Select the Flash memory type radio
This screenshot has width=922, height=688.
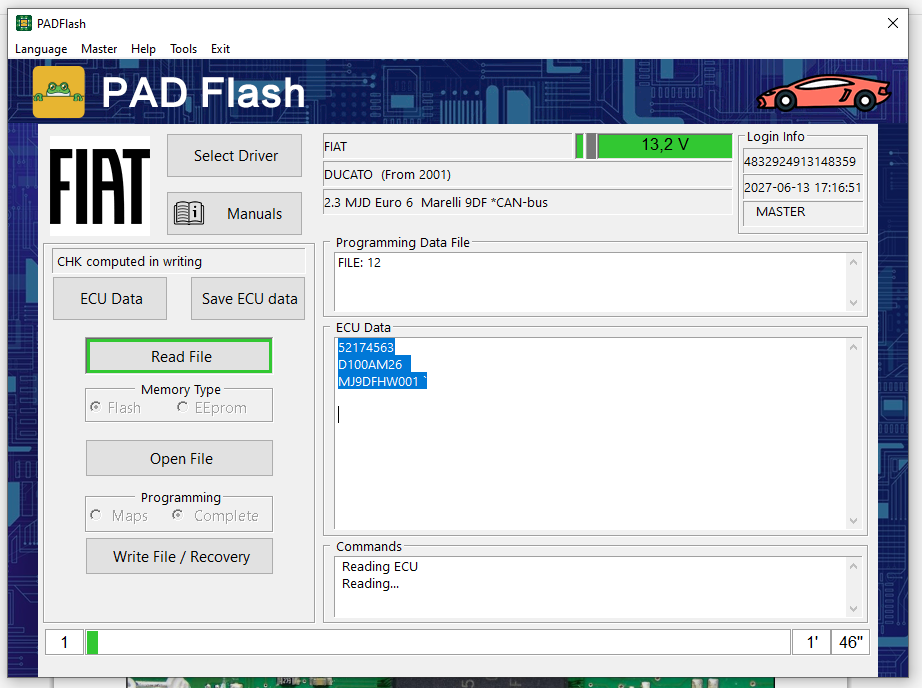pyautogui.click(x=95, y=407)
